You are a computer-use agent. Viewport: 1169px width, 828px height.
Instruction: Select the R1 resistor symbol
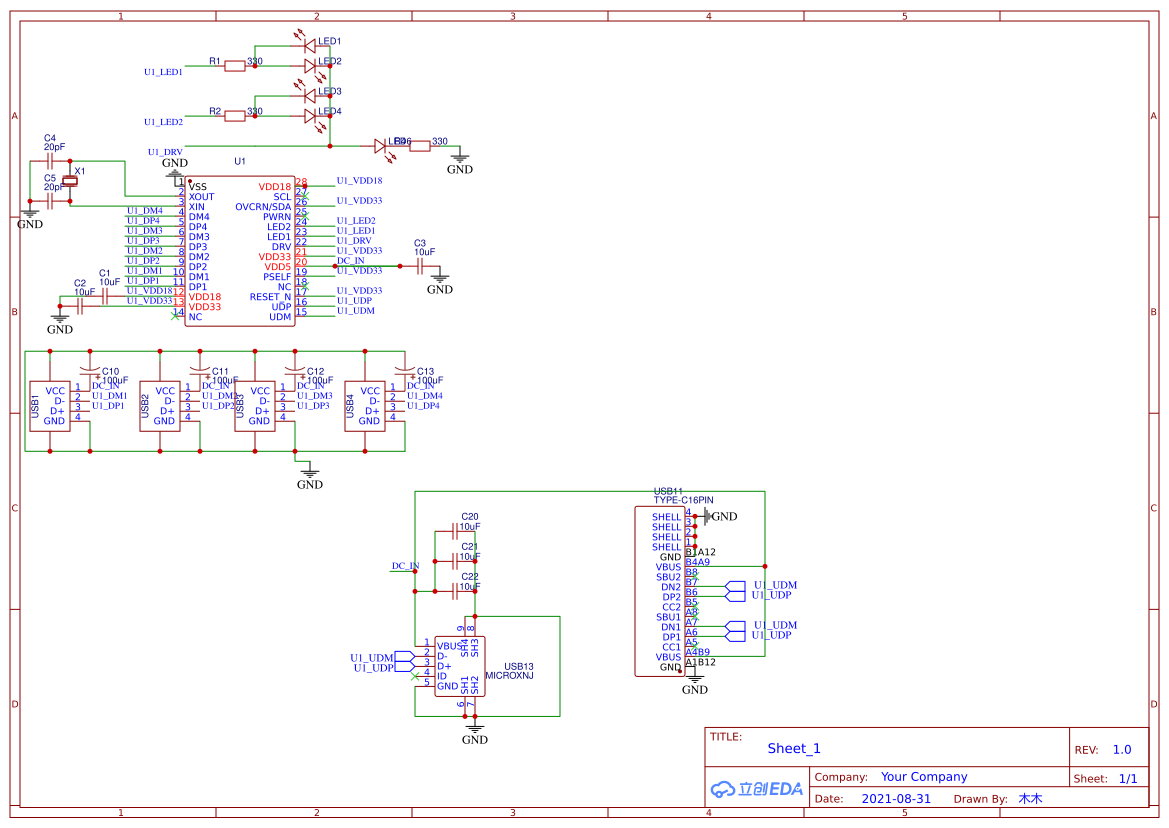(235, 66)
